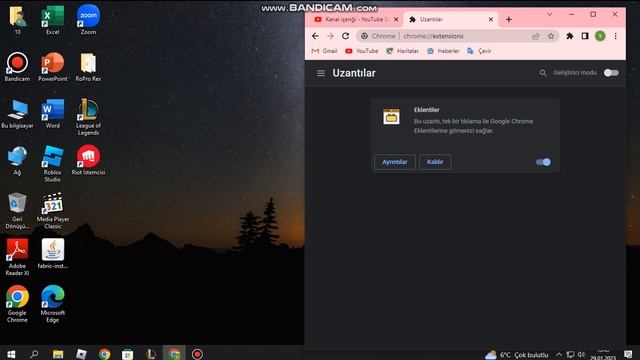Select the fabric-installer Java icon
The image size is (640, 360).
(x=53, y=254)
